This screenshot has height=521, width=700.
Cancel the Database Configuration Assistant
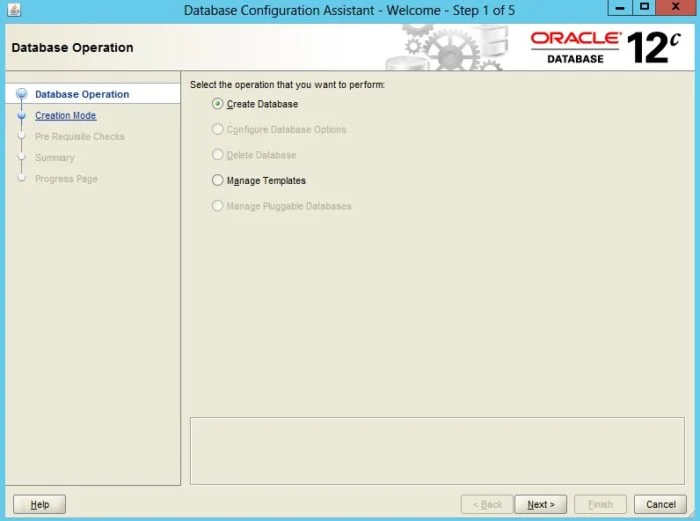pyautogui.click(x=660, y=504)
